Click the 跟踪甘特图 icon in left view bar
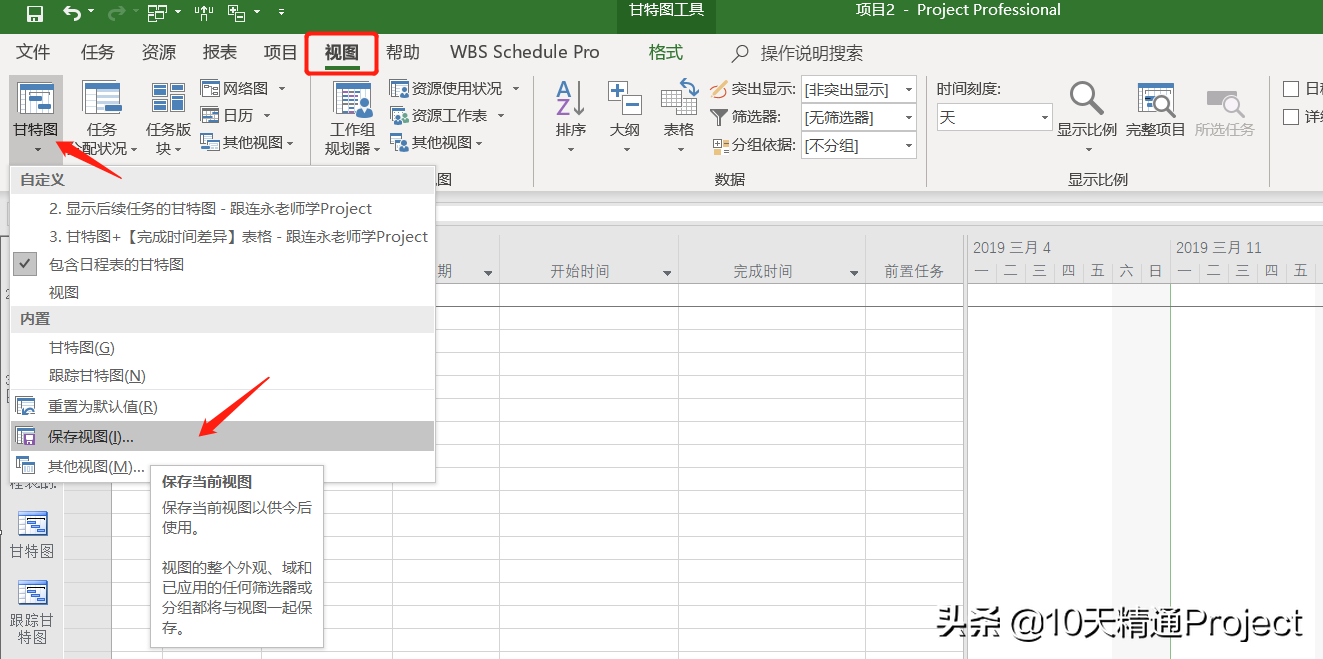Image resolution: width=1323 pixels, height=659 pixels. tap(33, 594)
